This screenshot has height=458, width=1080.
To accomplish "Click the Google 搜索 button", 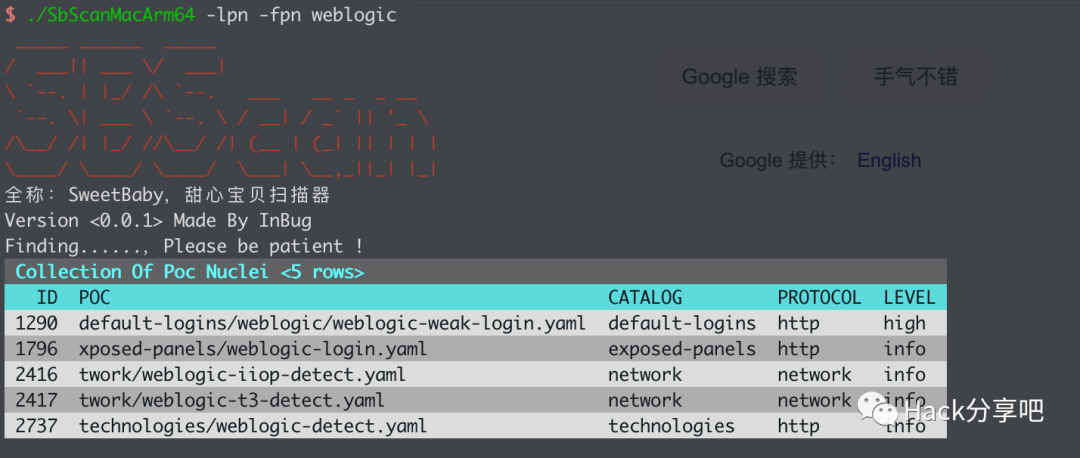I will coord(739,77).
